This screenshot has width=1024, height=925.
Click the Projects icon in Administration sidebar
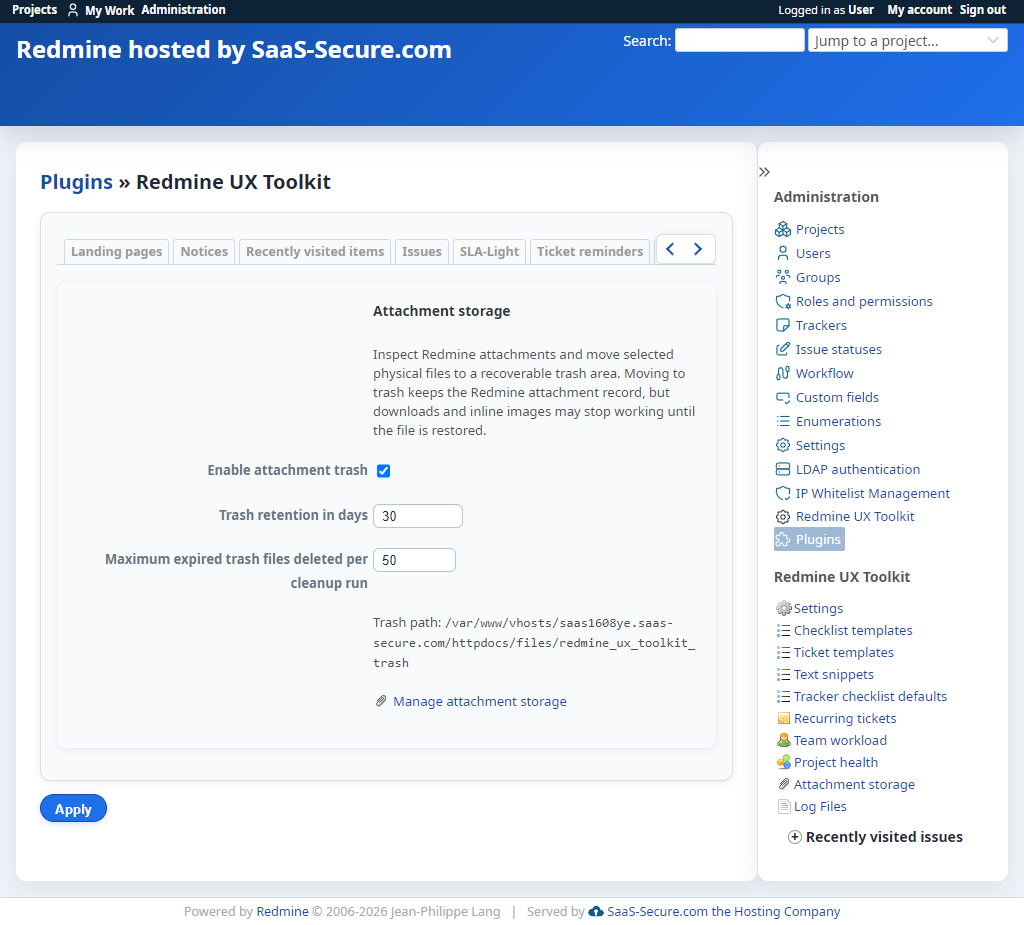click(x=782, y=229)
